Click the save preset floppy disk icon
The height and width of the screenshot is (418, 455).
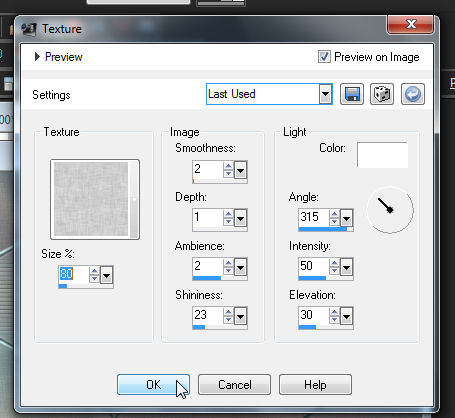pos(352,94)
